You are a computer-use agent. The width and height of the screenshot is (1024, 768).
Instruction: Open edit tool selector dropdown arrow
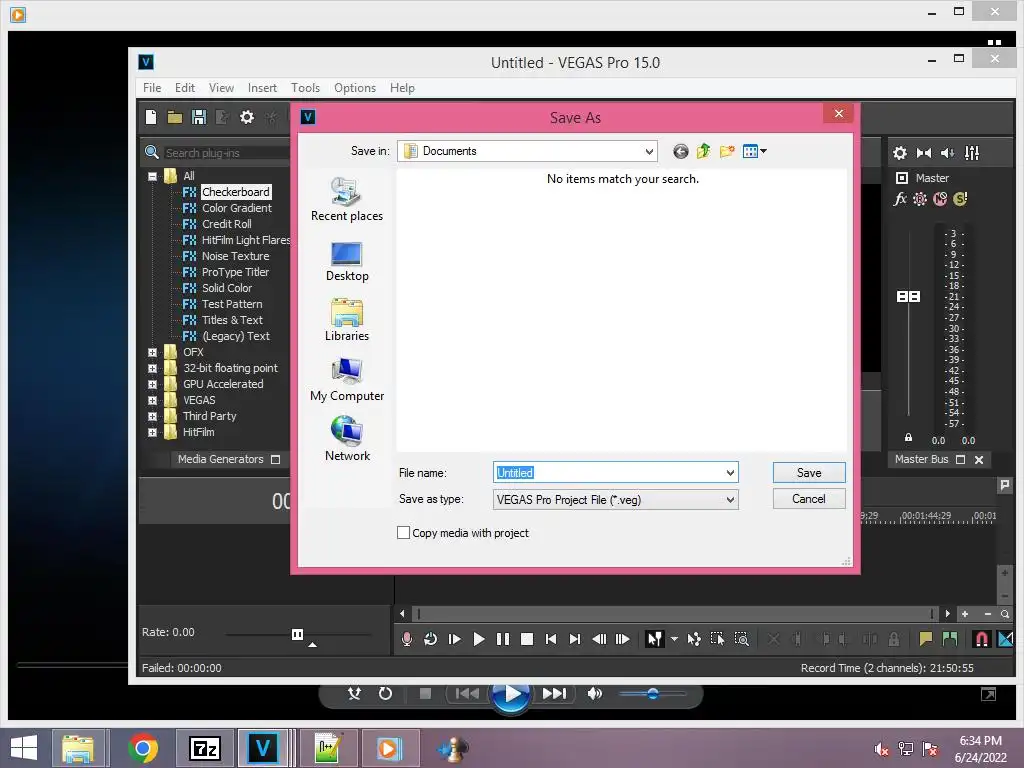tap(674, 639)
